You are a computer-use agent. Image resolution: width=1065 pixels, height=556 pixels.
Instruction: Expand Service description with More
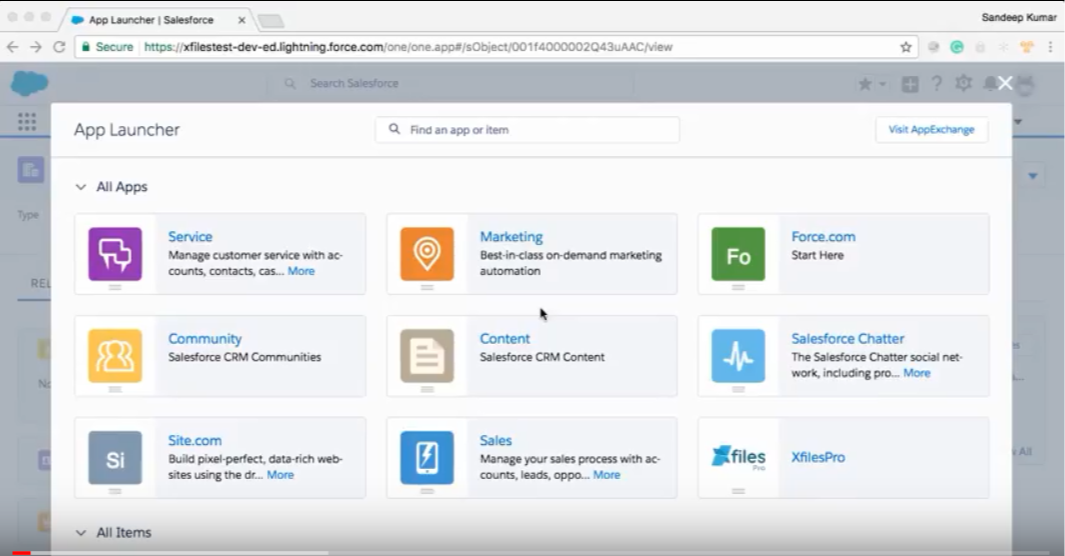tap(301, 271)
